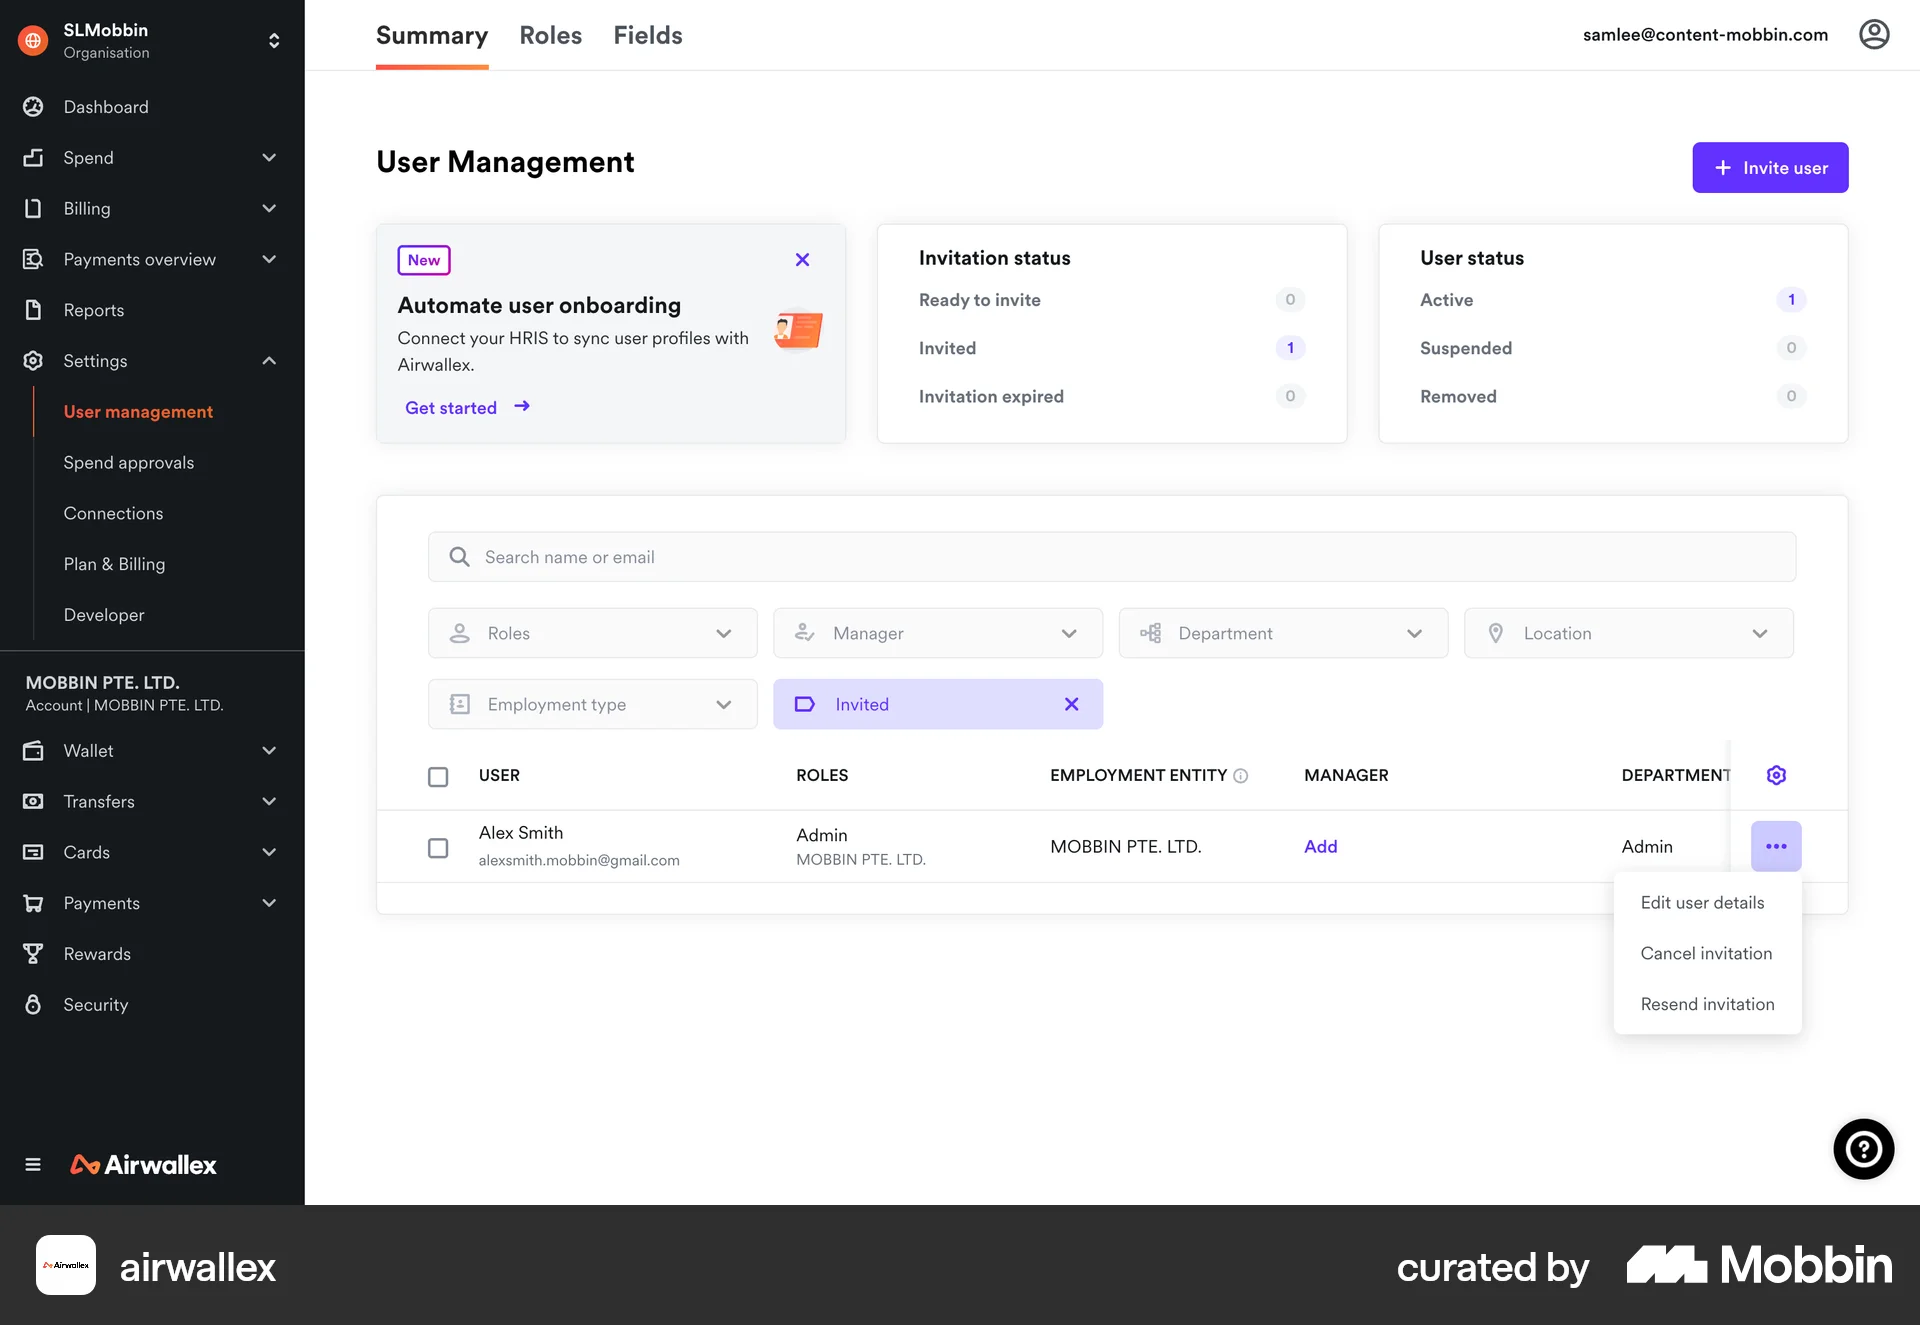Select Reports in the sidebar
This screenshot has width=1920, height=1325.
pyautogui.click(x=94, y=310)
